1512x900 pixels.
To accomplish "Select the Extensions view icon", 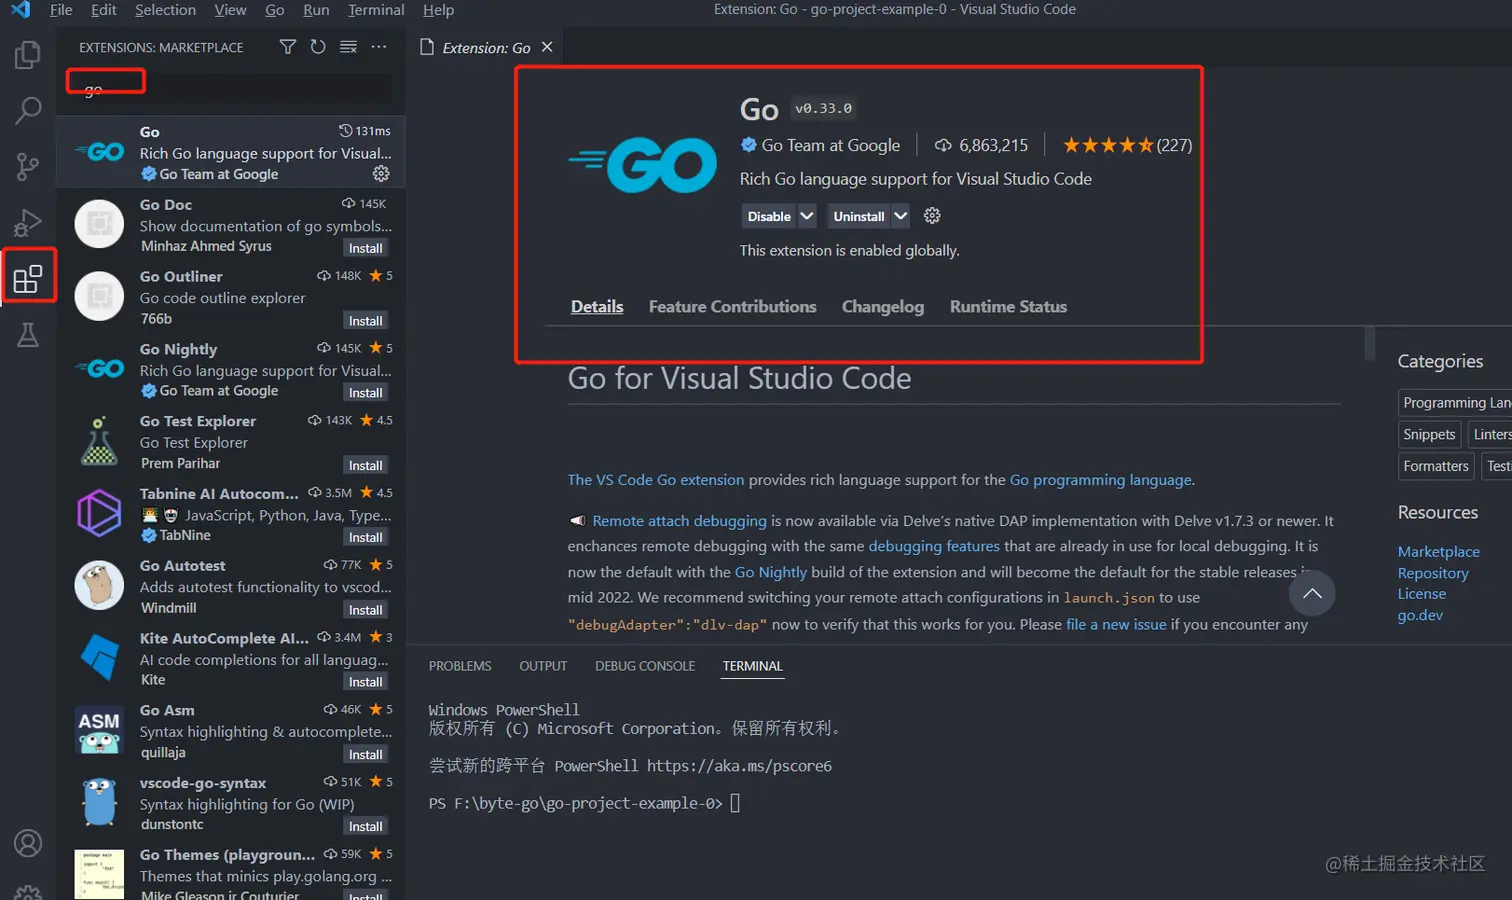I will click(28, 278).
